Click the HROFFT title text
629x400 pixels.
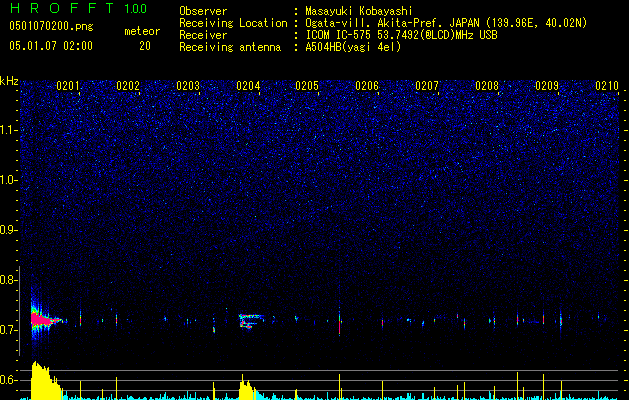63,8
